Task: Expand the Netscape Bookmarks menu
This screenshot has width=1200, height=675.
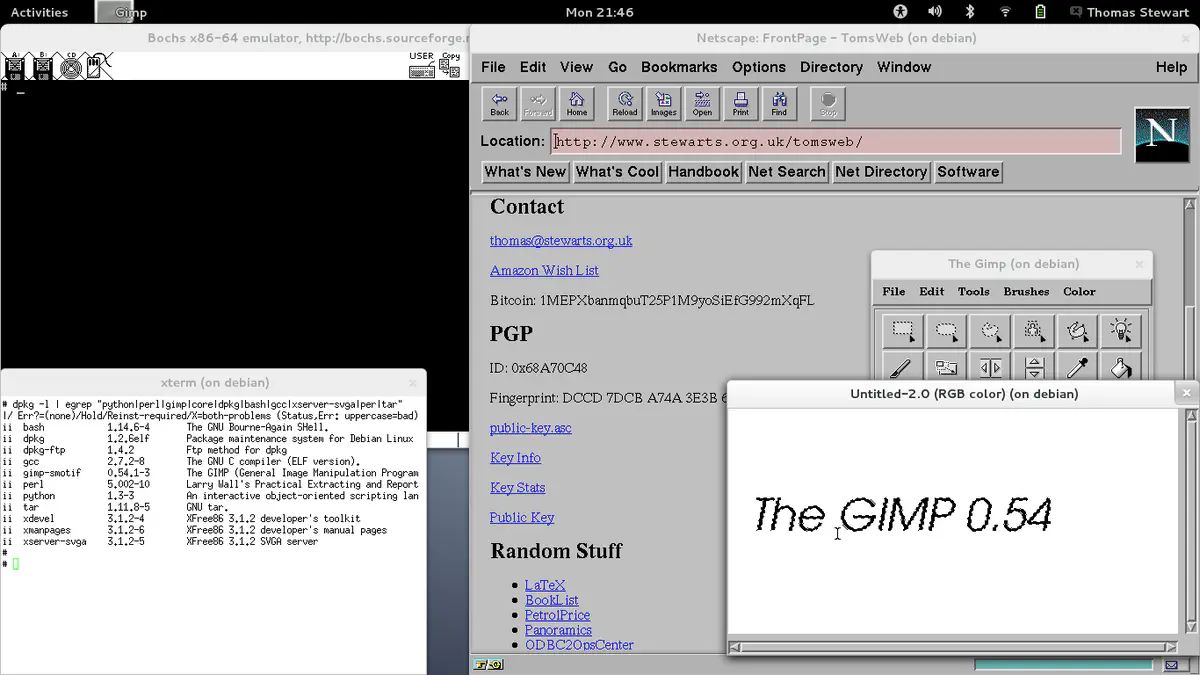Action: (679, 67)
